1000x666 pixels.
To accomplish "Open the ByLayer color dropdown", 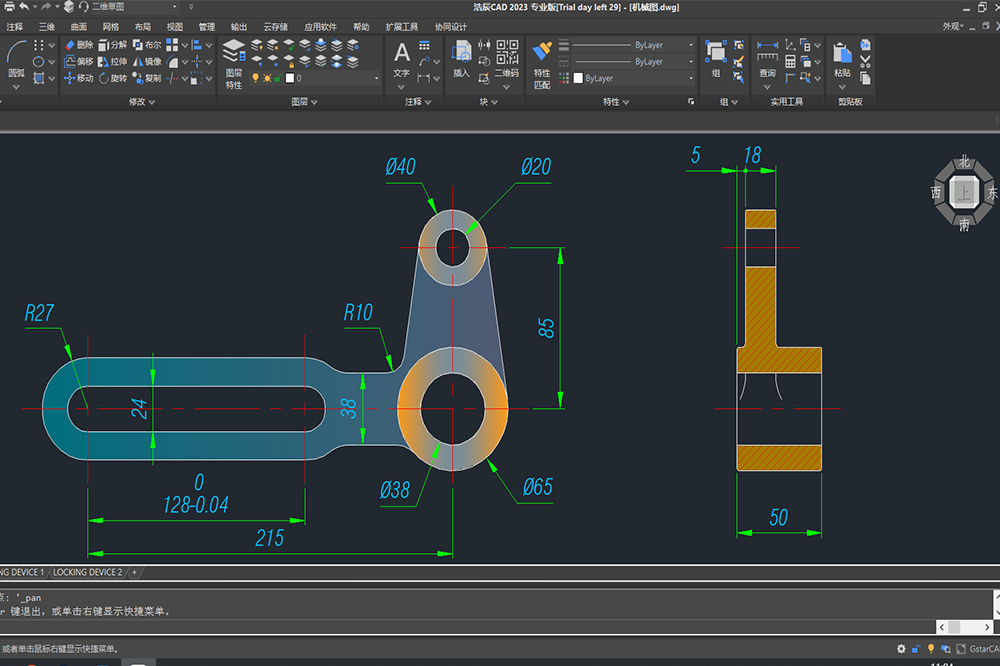I will [689, 78].
